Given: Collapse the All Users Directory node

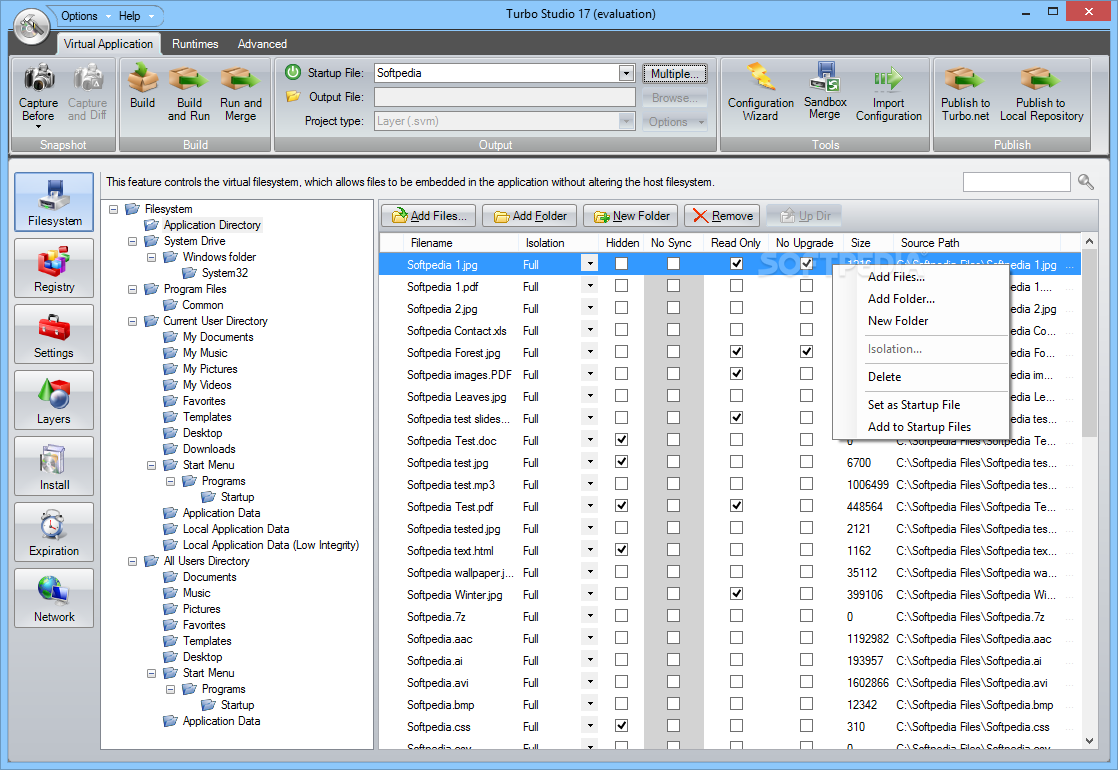Looking at the screenshot, I should click(x=132, y=561).
